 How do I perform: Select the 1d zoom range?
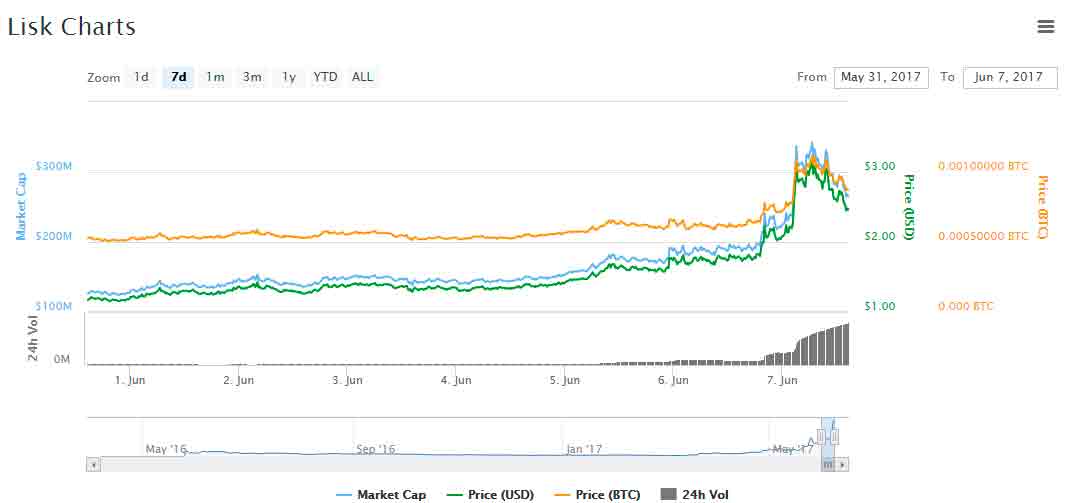(141, 77)
